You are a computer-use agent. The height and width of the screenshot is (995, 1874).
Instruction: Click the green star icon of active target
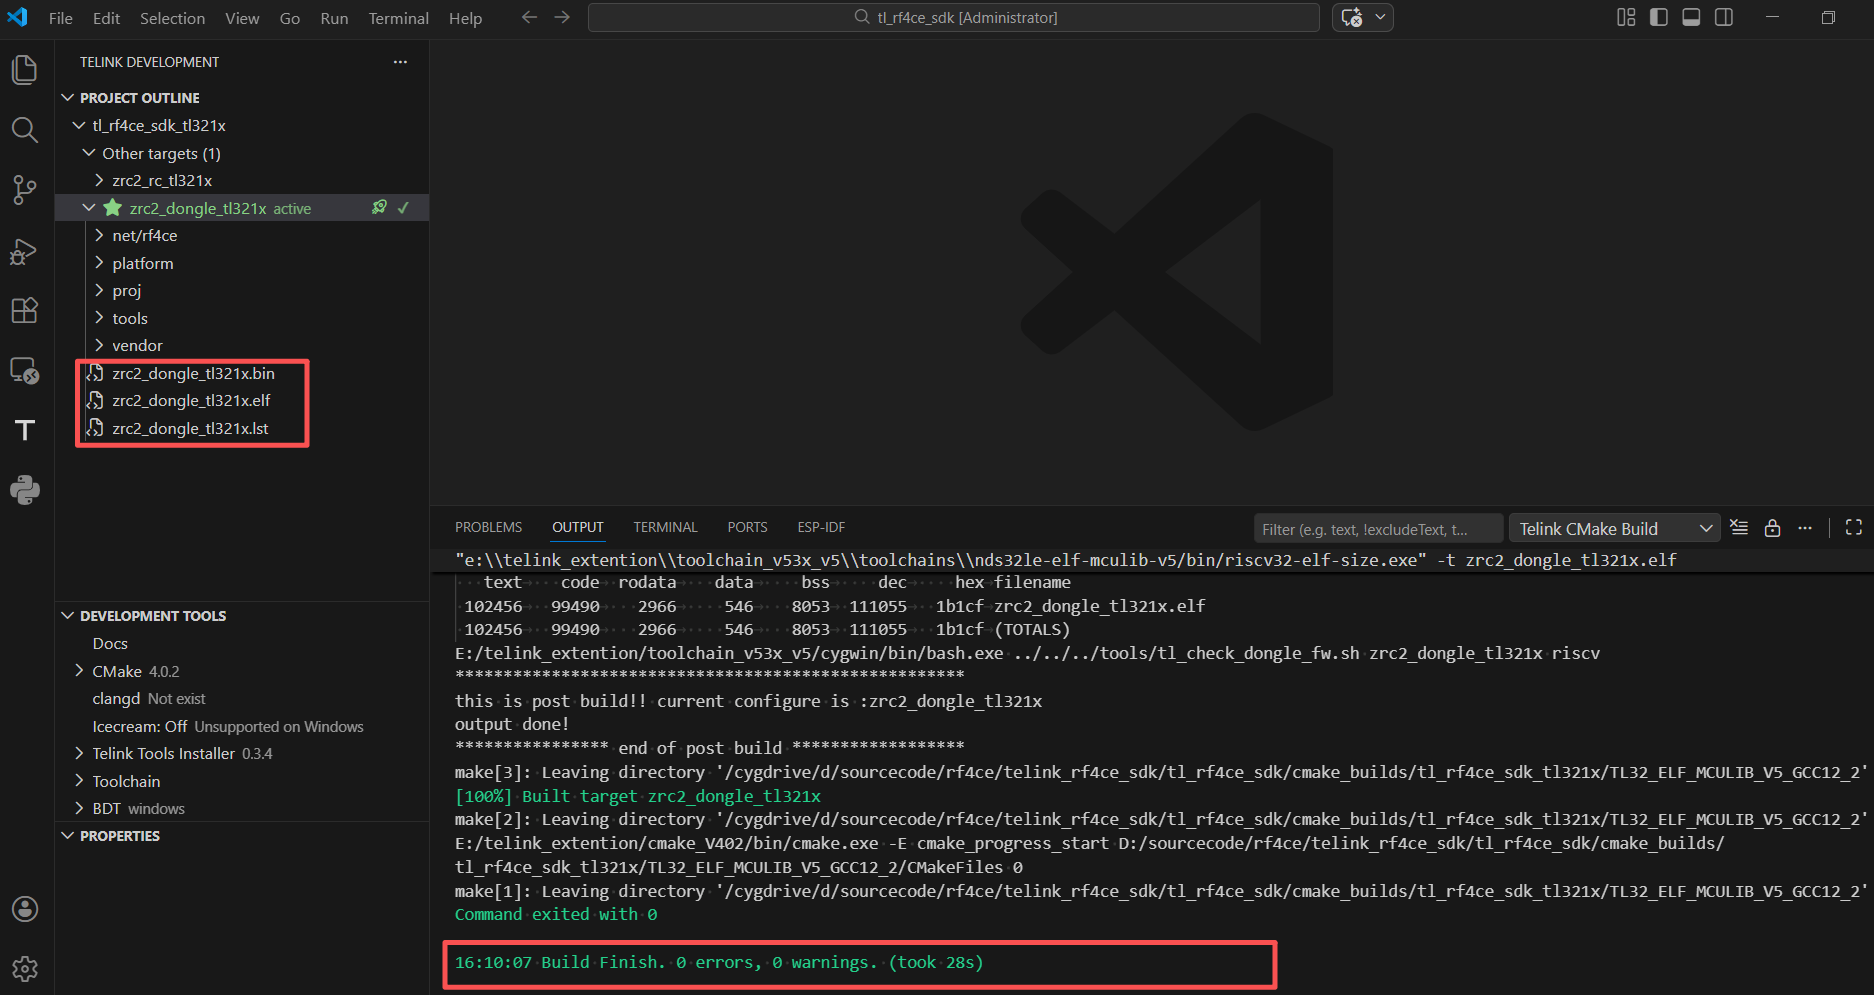coord(113,208)
